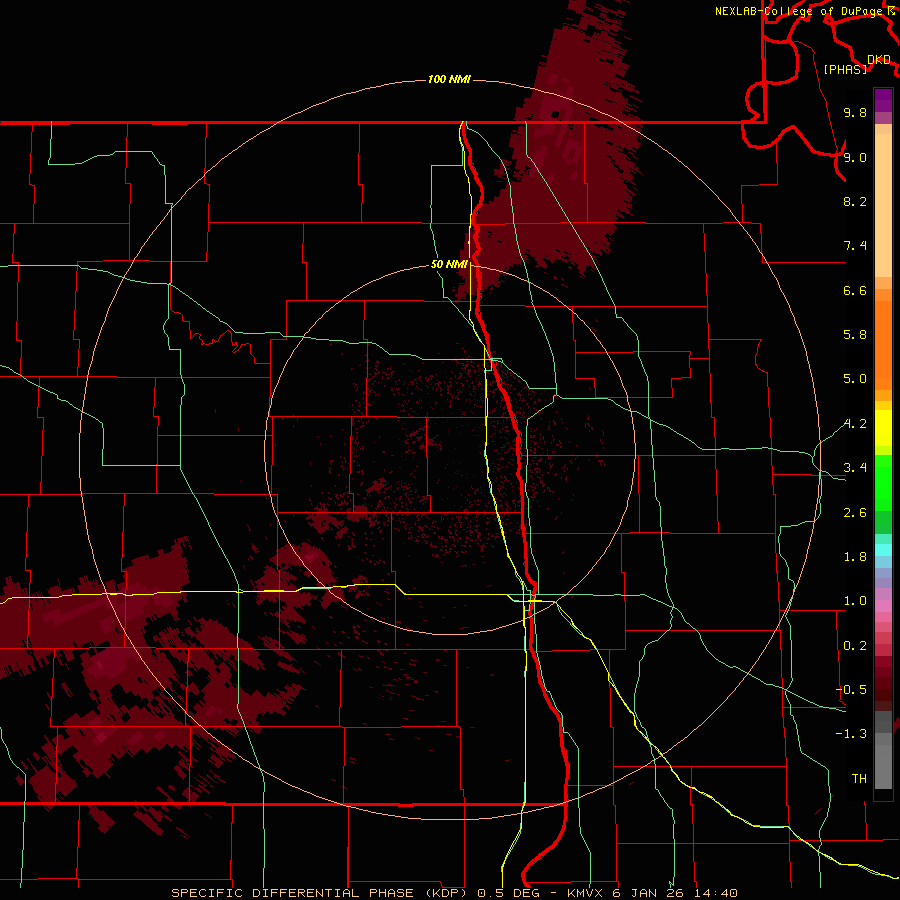Click the 100 NMI range ring label
The image size is (900, 900).
pyautogui.click(x=449, y=79)
